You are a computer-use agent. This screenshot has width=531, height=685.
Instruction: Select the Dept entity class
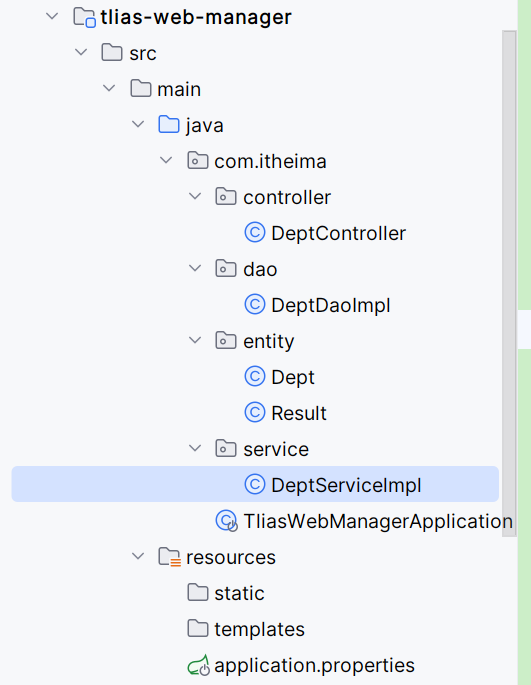292,377
